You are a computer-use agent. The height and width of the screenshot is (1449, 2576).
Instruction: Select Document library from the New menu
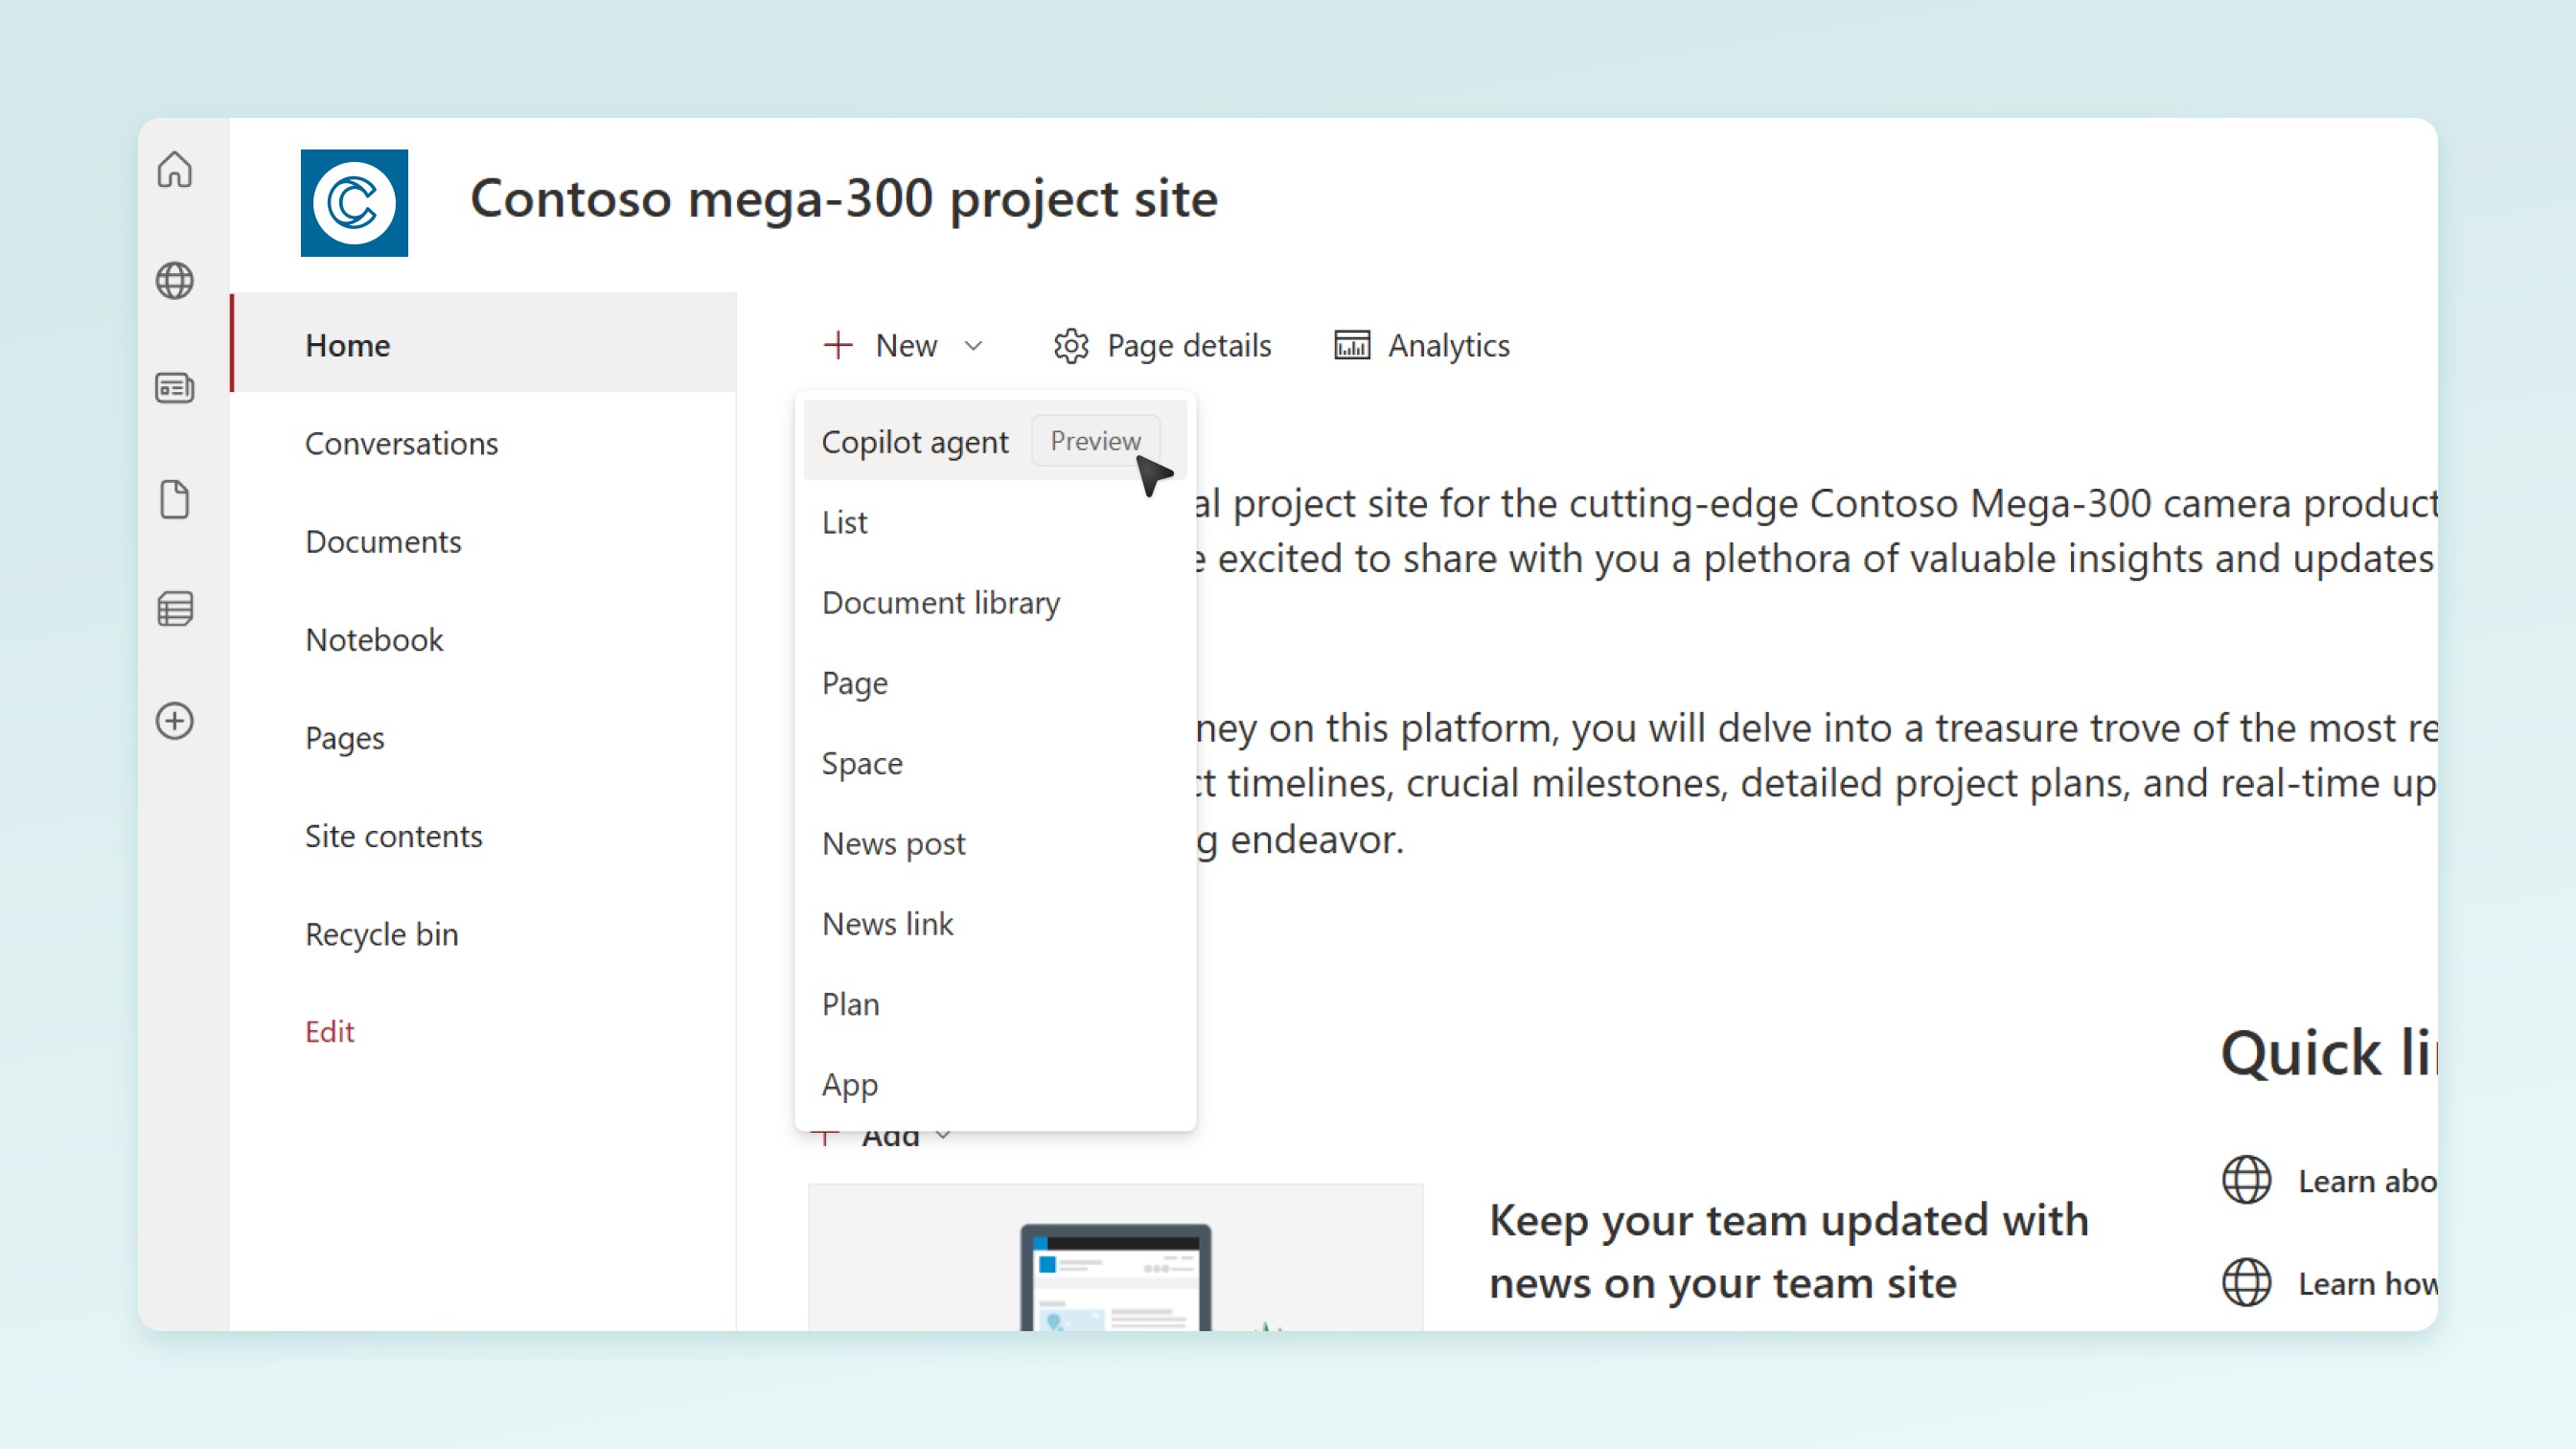939,602
